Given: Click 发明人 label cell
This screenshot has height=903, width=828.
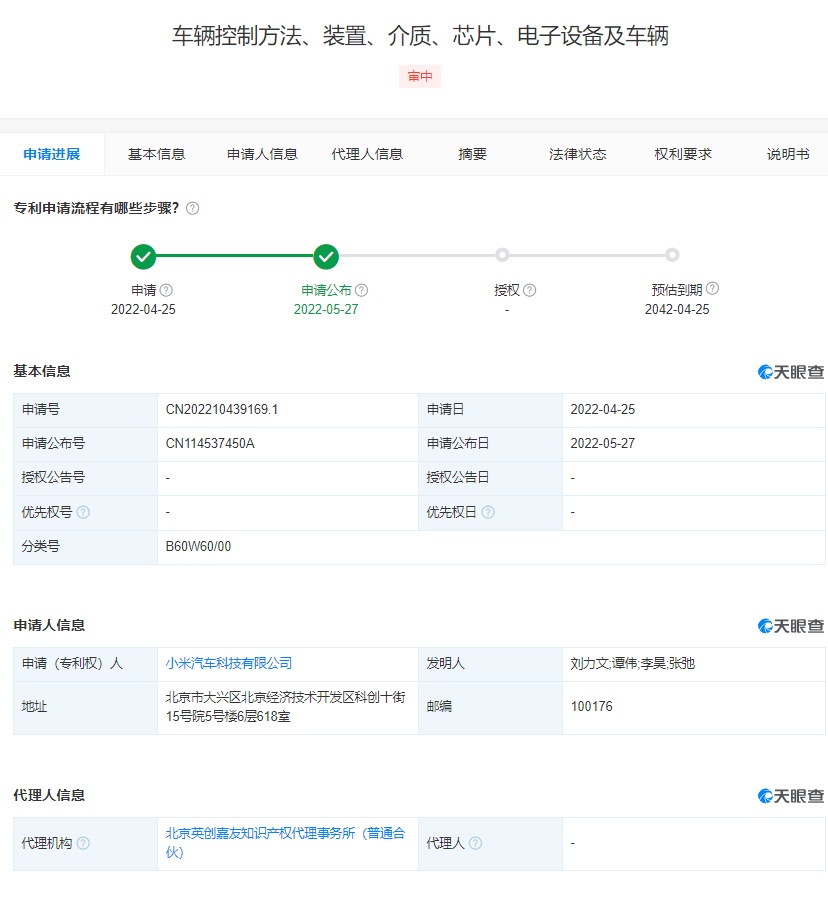Looking at the screenshot, I should tap(490, 664).
